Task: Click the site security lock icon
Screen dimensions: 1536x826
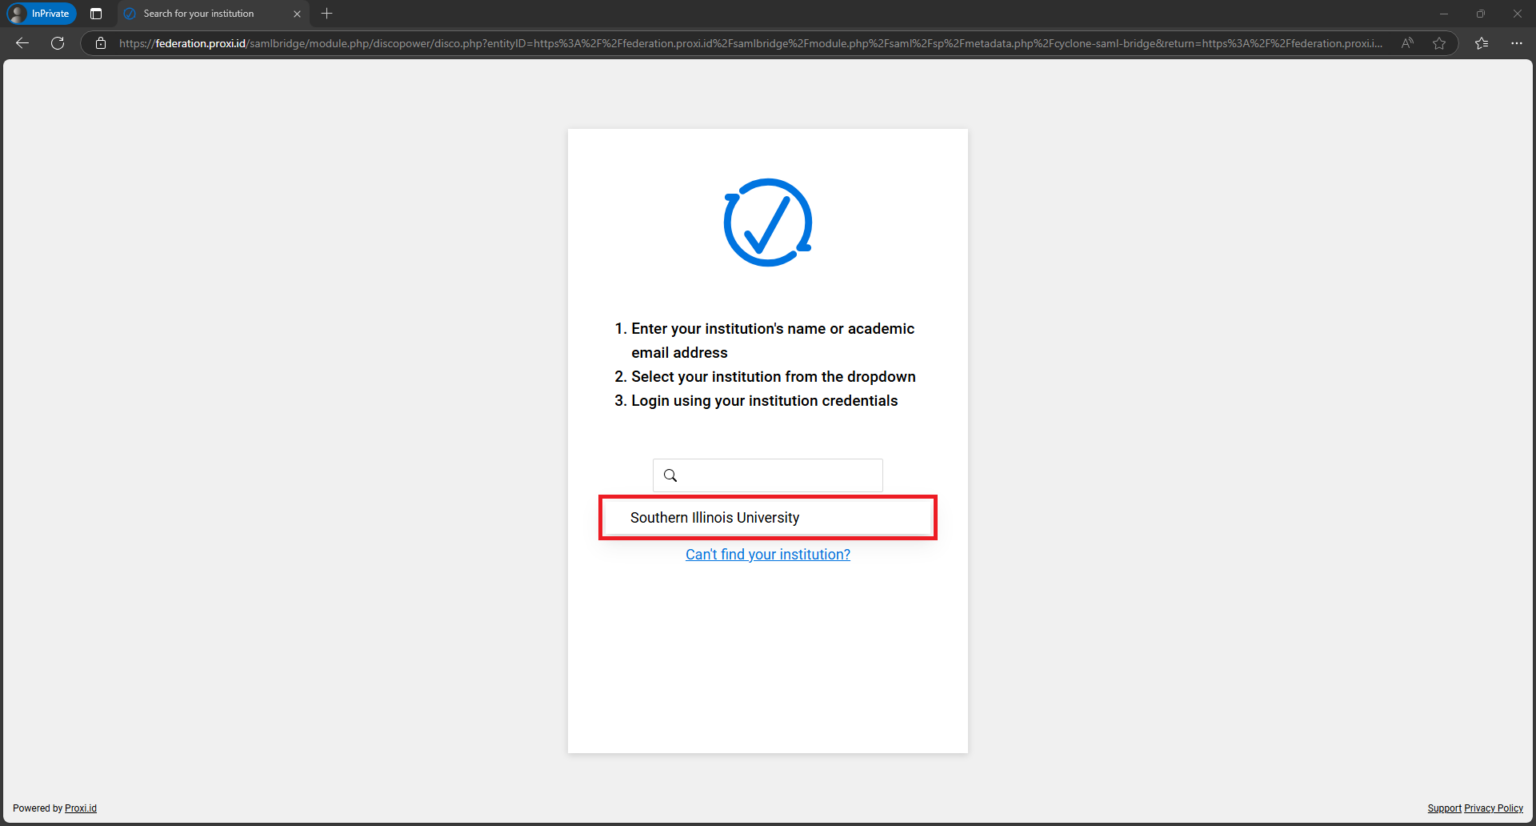Action: point(99,43)
